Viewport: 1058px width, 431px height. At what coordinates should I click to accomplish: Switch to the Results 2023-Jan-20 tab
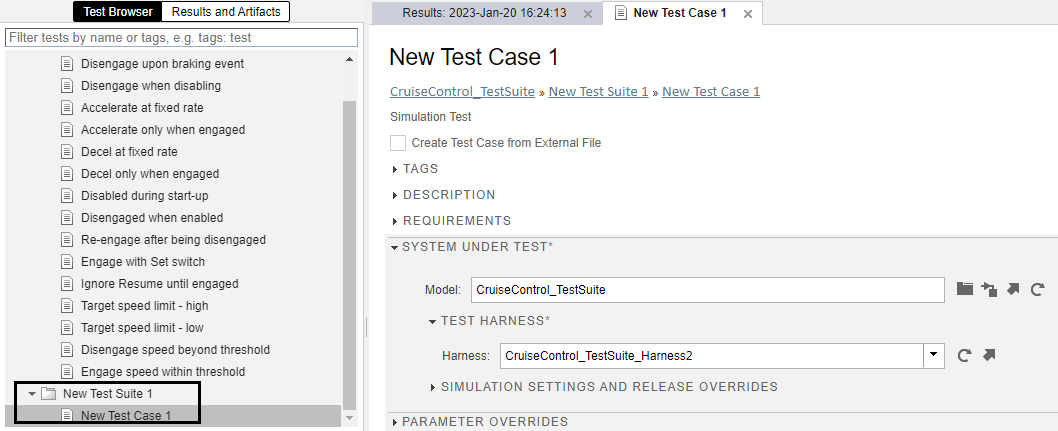pos(484,14)
